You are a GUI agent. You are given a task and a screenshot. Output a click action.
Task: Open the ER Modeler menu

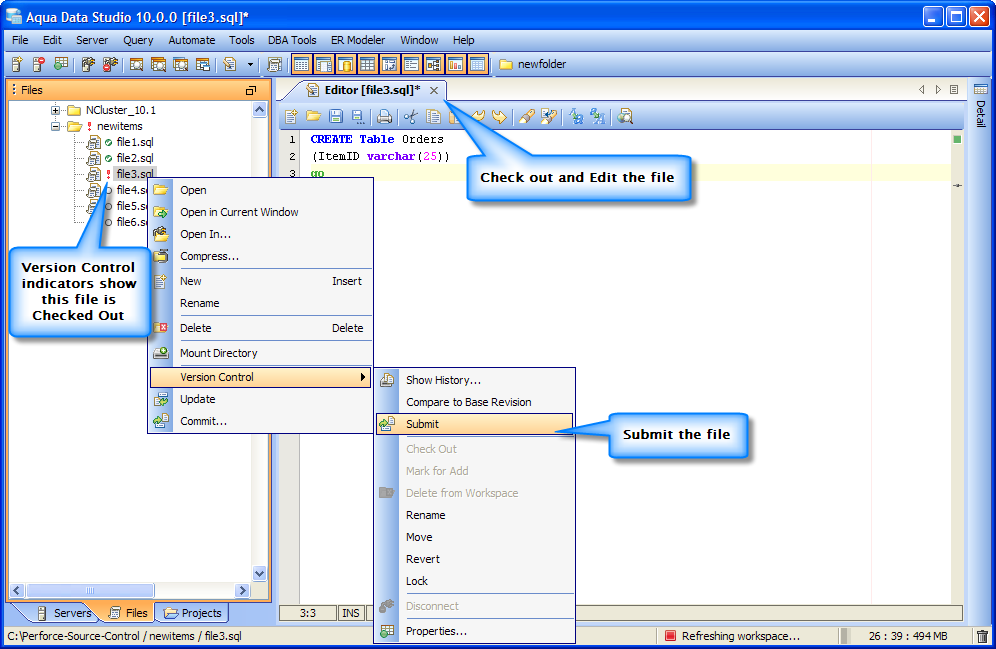tap(358, 40)
